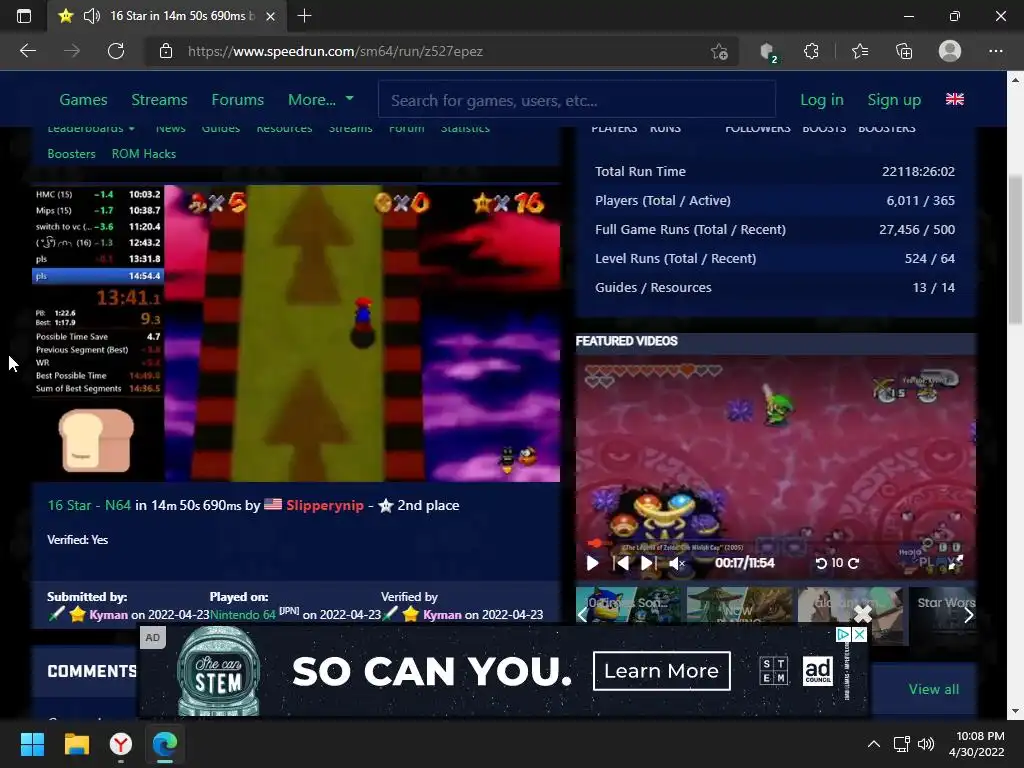Show hidden system tray icons chevron
Viewport: 1024px width, 768px height.
pyautogui.click(x=874, y=744)
